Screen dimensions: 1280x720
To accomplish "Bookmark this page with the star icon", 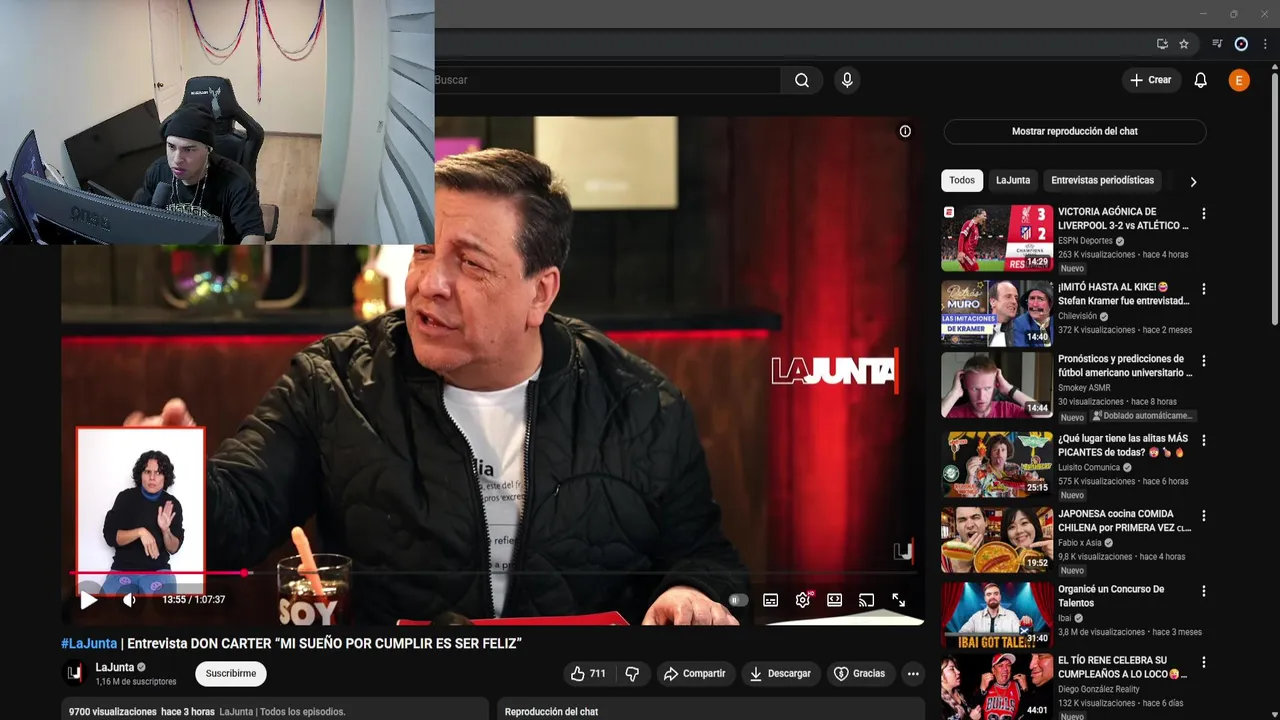I will coord(1184,44).
